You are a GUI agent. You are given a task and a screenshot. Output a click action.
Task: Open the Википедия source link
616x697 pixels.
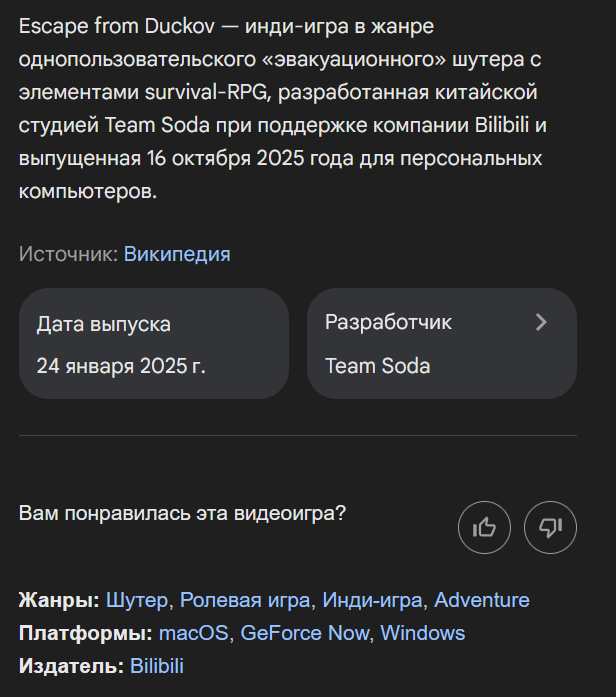(x=177, y=254)
